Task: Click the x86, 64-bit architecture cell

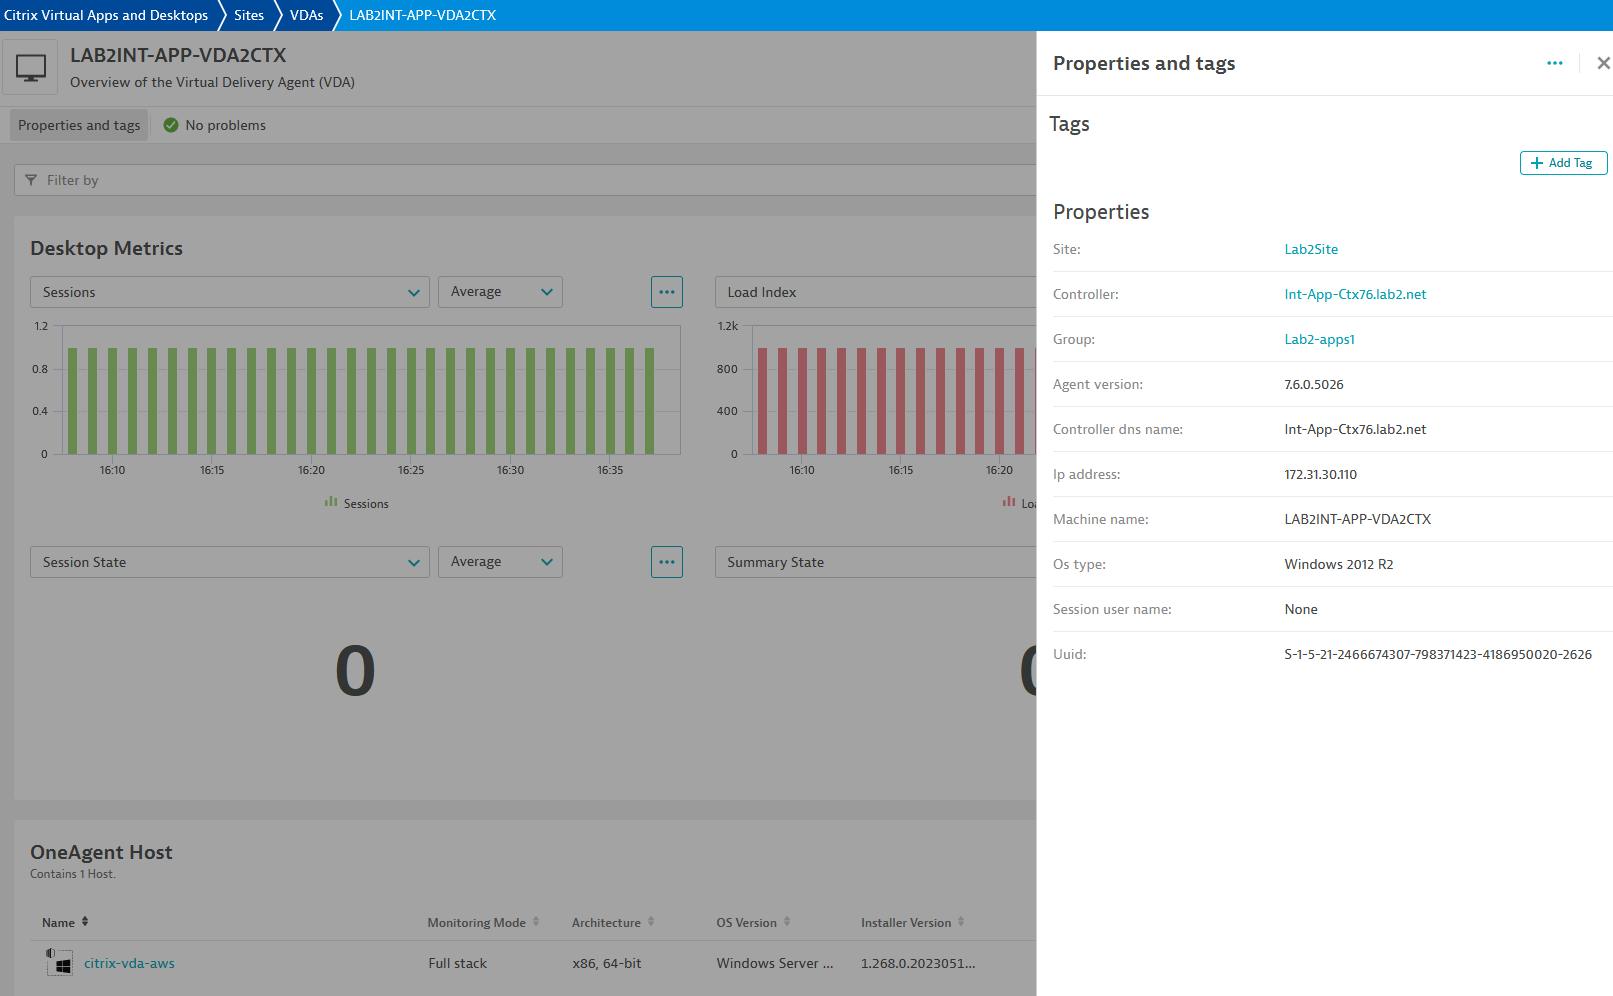Action: click(606, 963)
